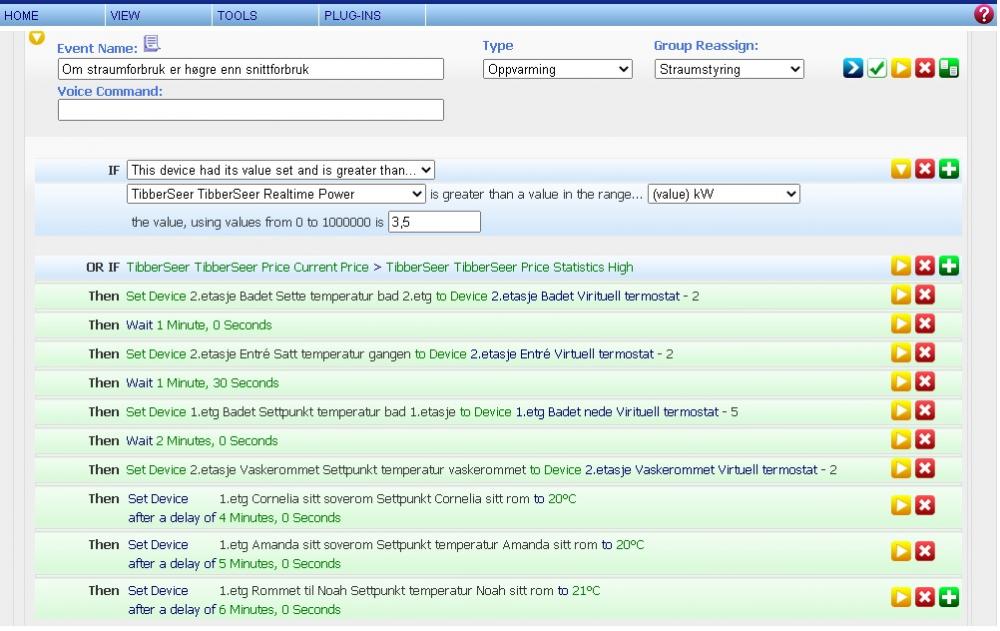Delete the Cornelia sitt soverom action
Viewport: 1000px width, 631px height.
pyautogui.click(x=925, y=505)
